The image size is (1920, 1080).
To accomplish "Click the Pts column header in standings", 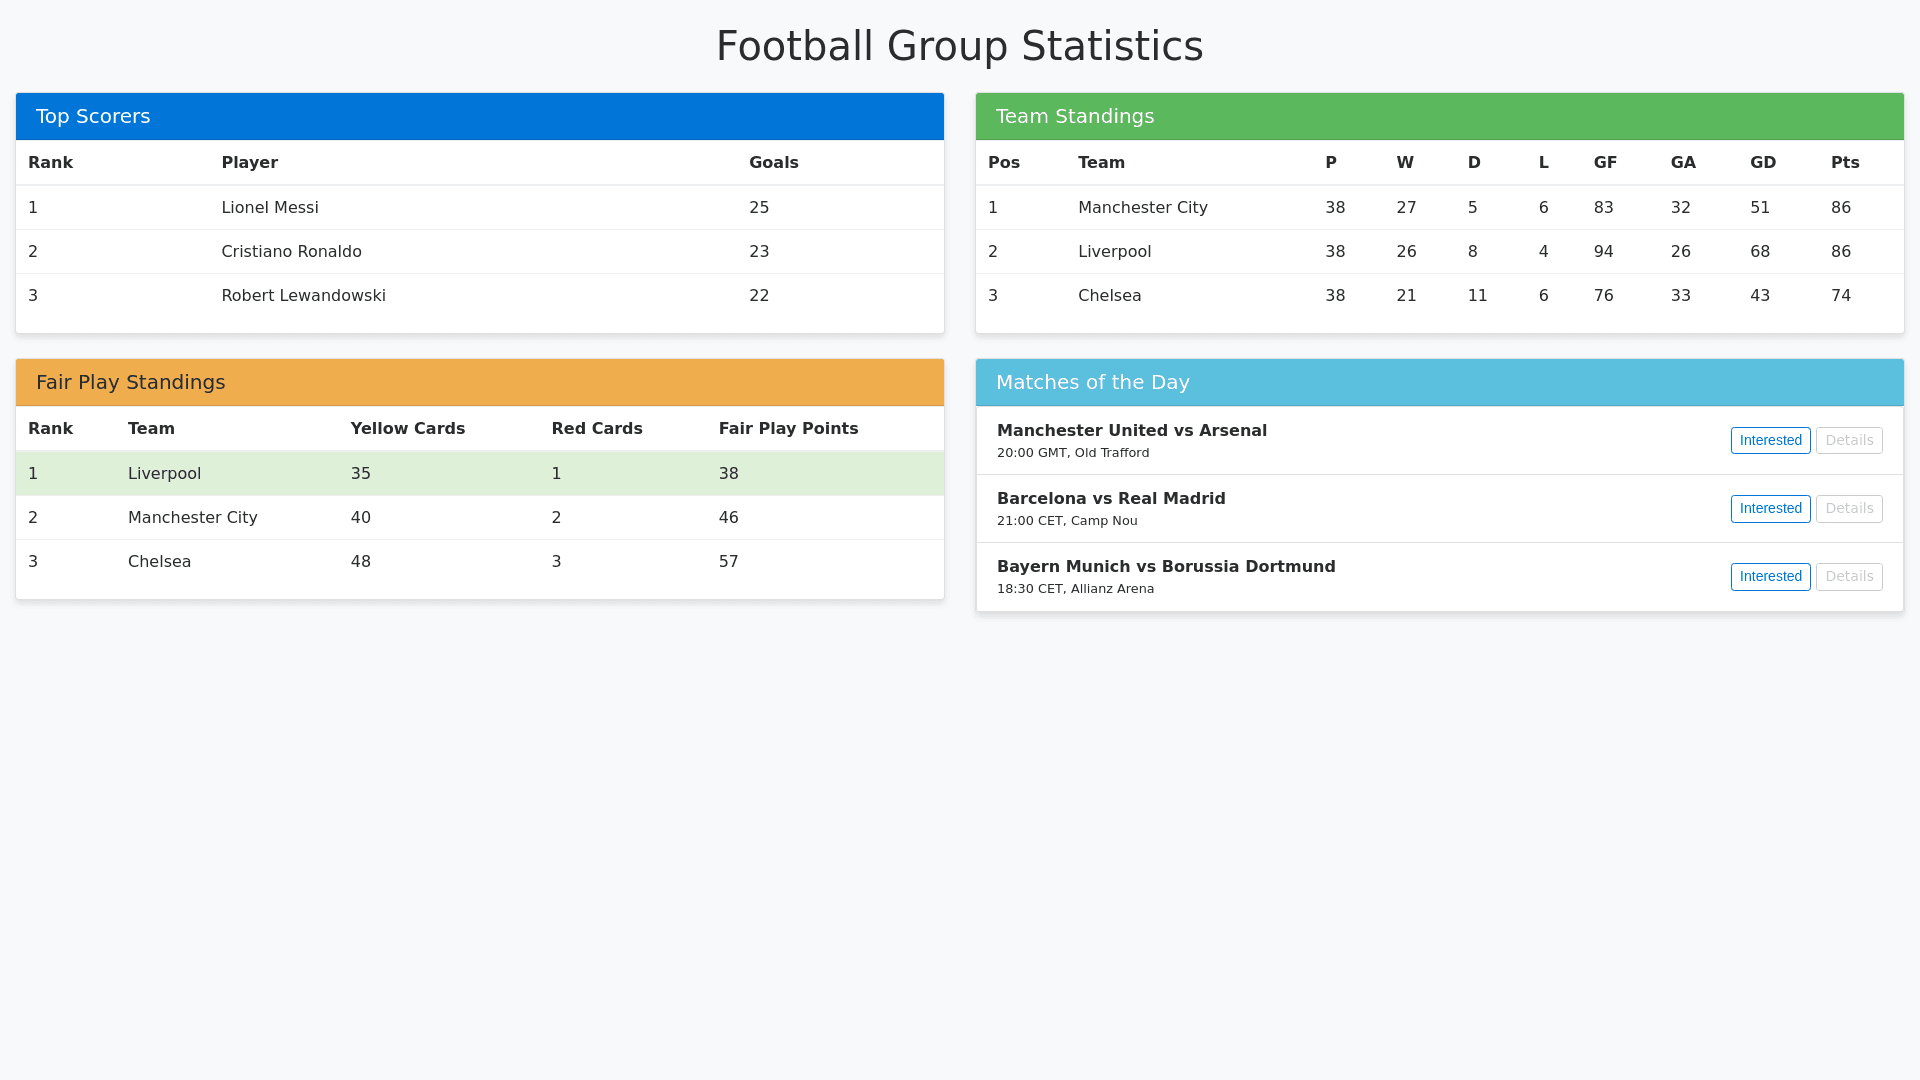I will pyautogui.click(x=1845, y=163).
